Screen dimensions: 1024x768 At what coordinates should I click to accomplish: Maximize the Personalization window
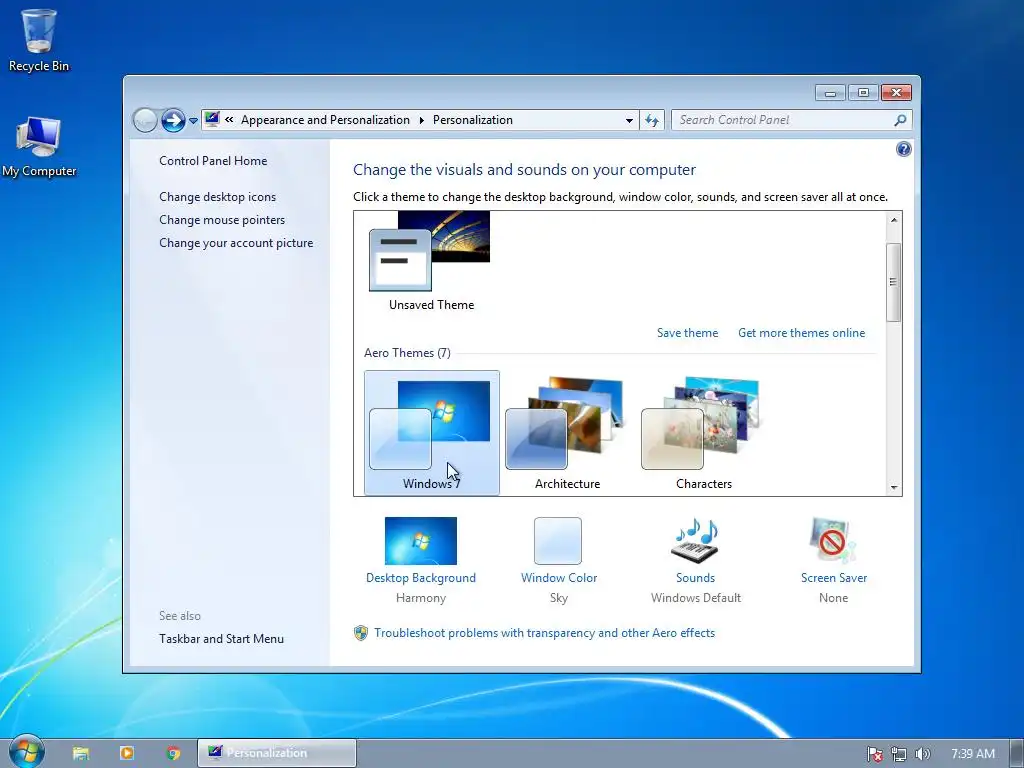tap(863, 93)
